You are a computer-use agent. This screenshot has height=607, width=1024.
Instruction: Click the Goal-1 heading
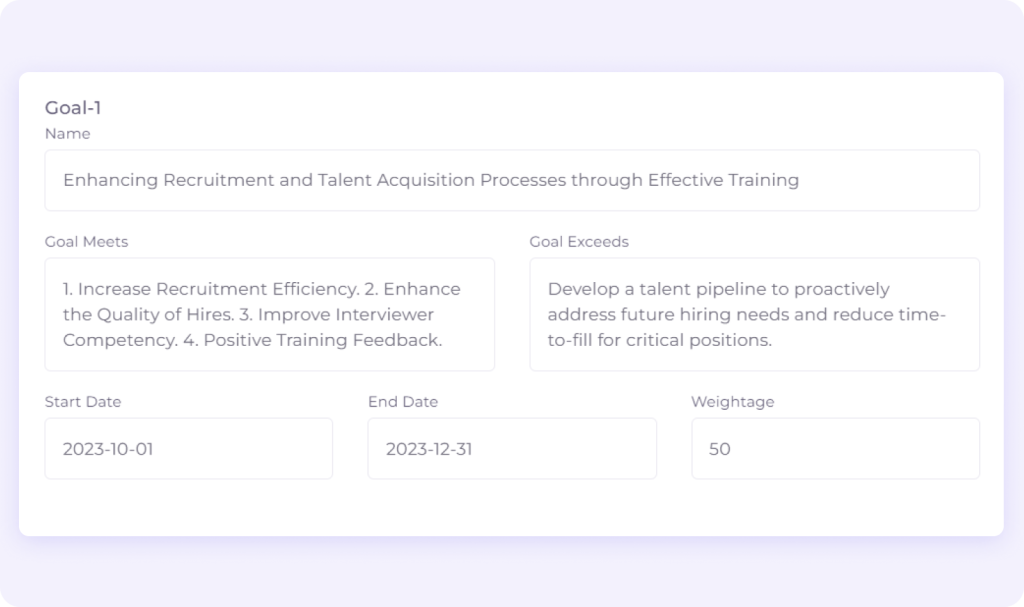[x=73, y=108]
